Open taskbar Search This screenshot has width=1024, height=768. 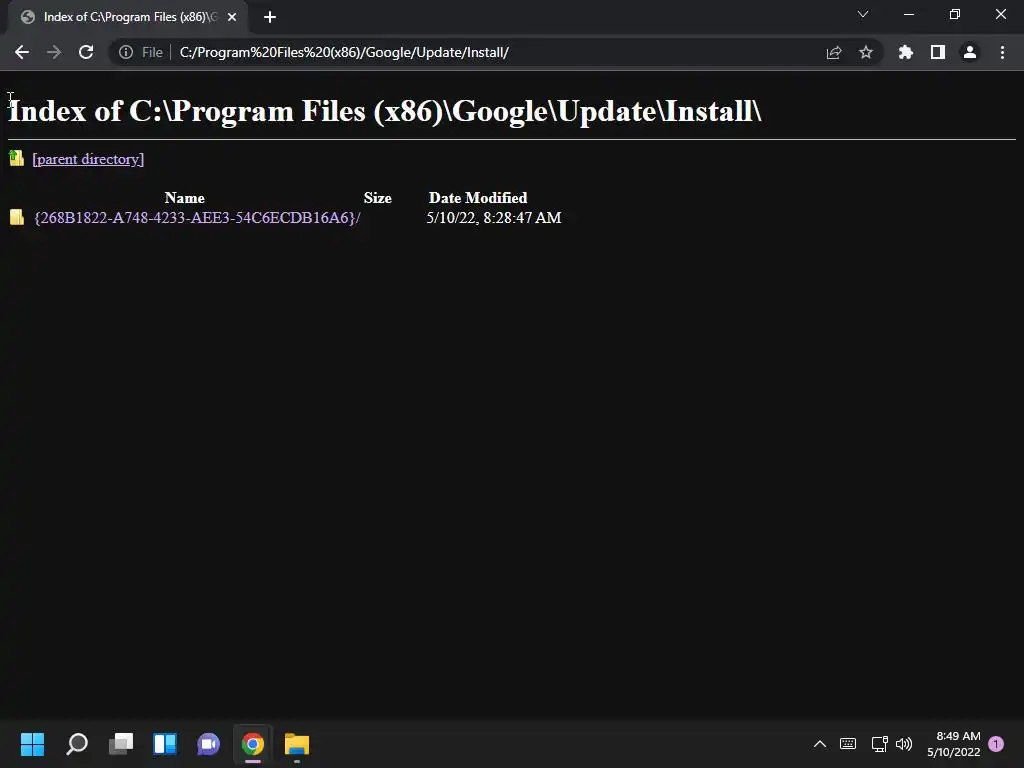(x=76, y=744)
